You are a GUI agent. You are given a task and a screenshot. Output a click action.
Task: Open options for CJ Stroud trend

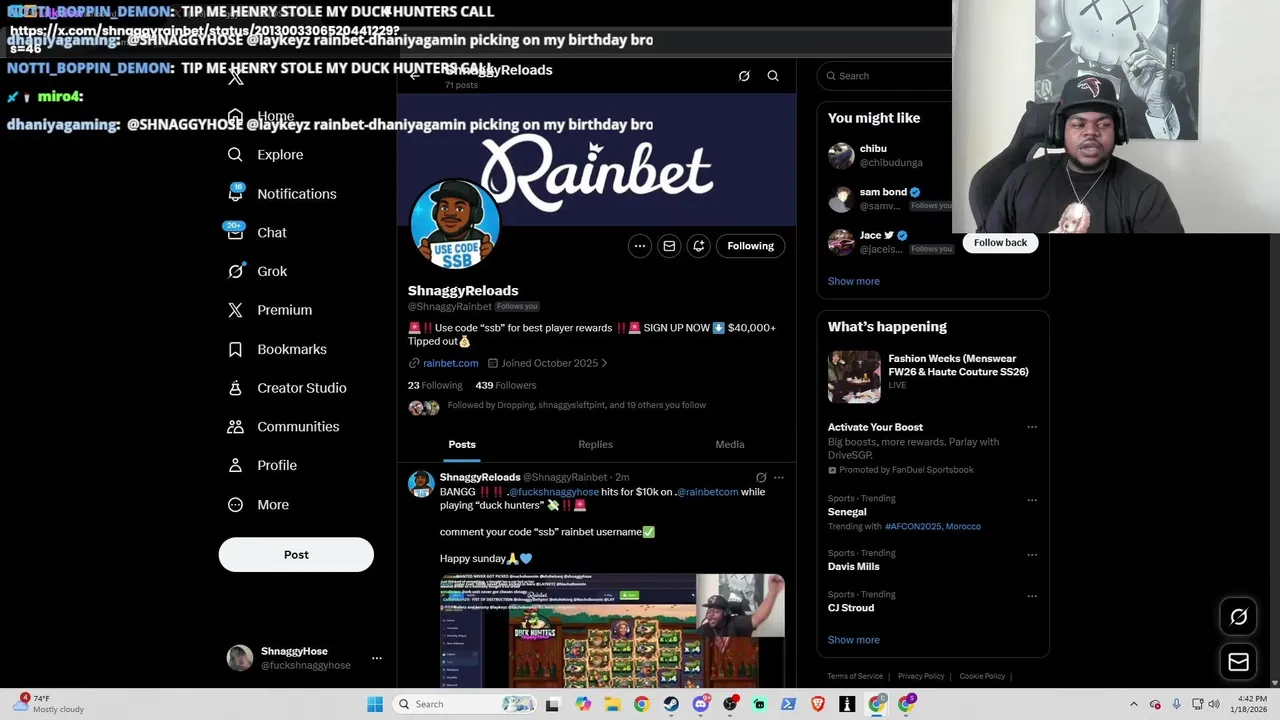click(1032, 597)
